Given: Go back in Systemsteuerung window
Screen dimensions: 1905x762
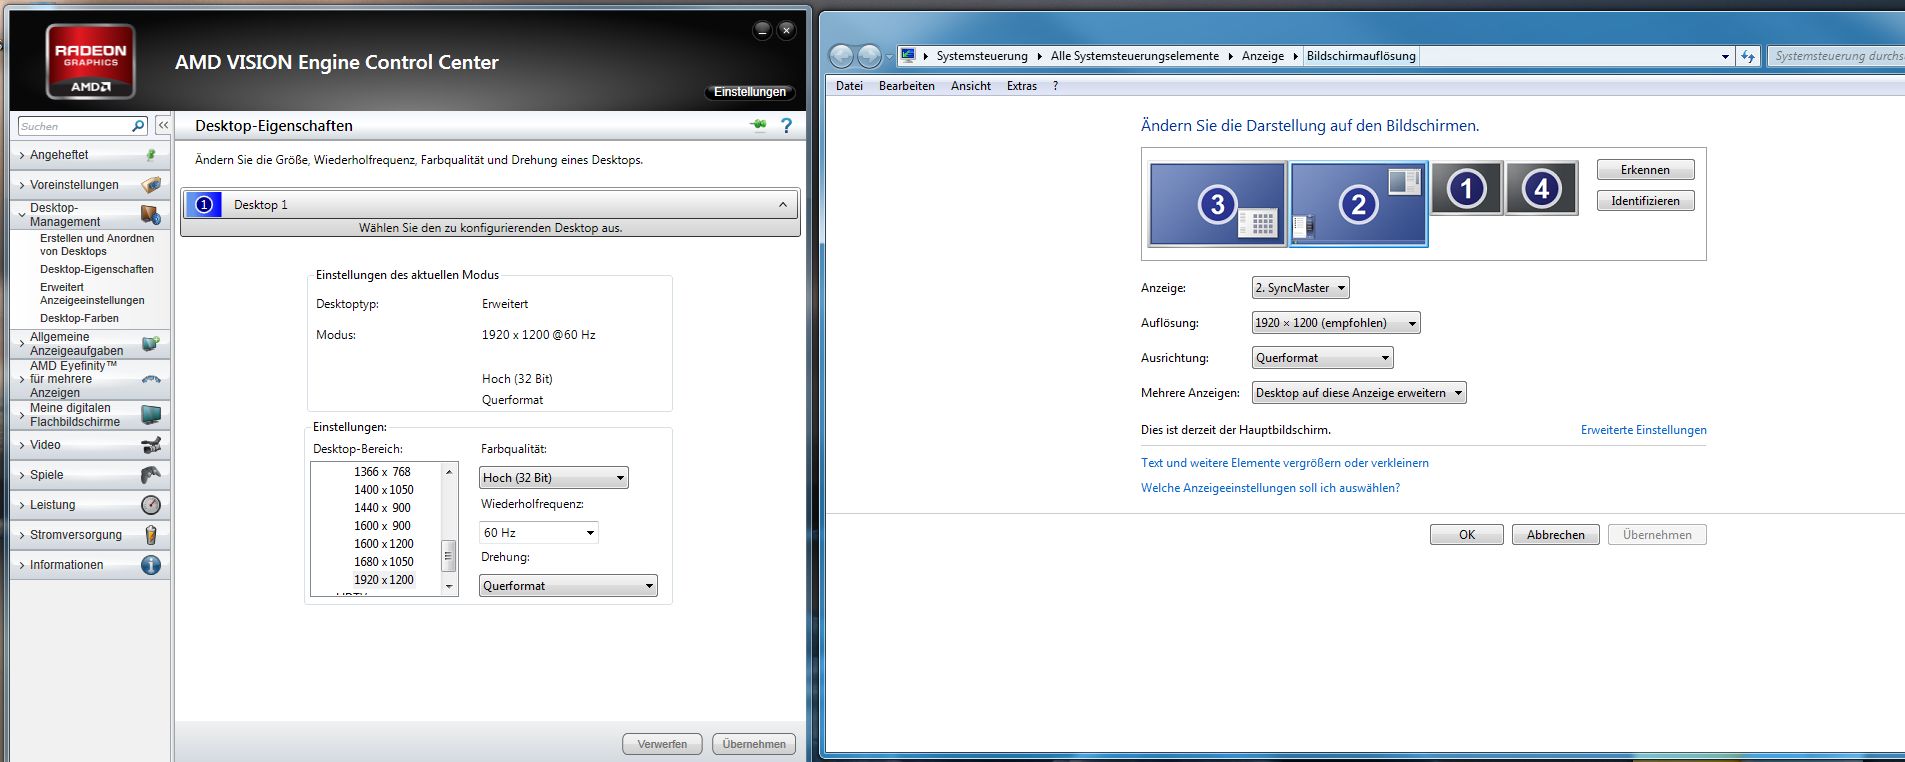Looking at the screenshot, I should pos(842,56).
